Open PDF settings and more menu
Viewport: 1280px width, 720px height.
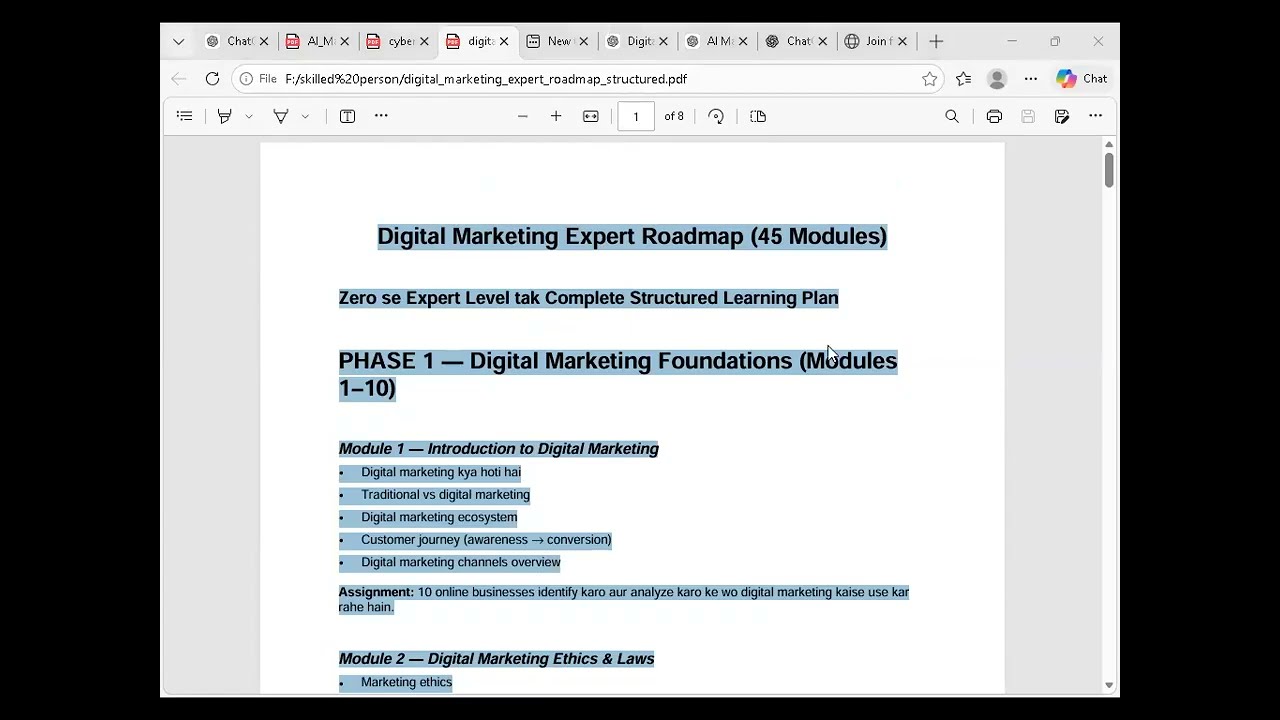(1096, 116)
